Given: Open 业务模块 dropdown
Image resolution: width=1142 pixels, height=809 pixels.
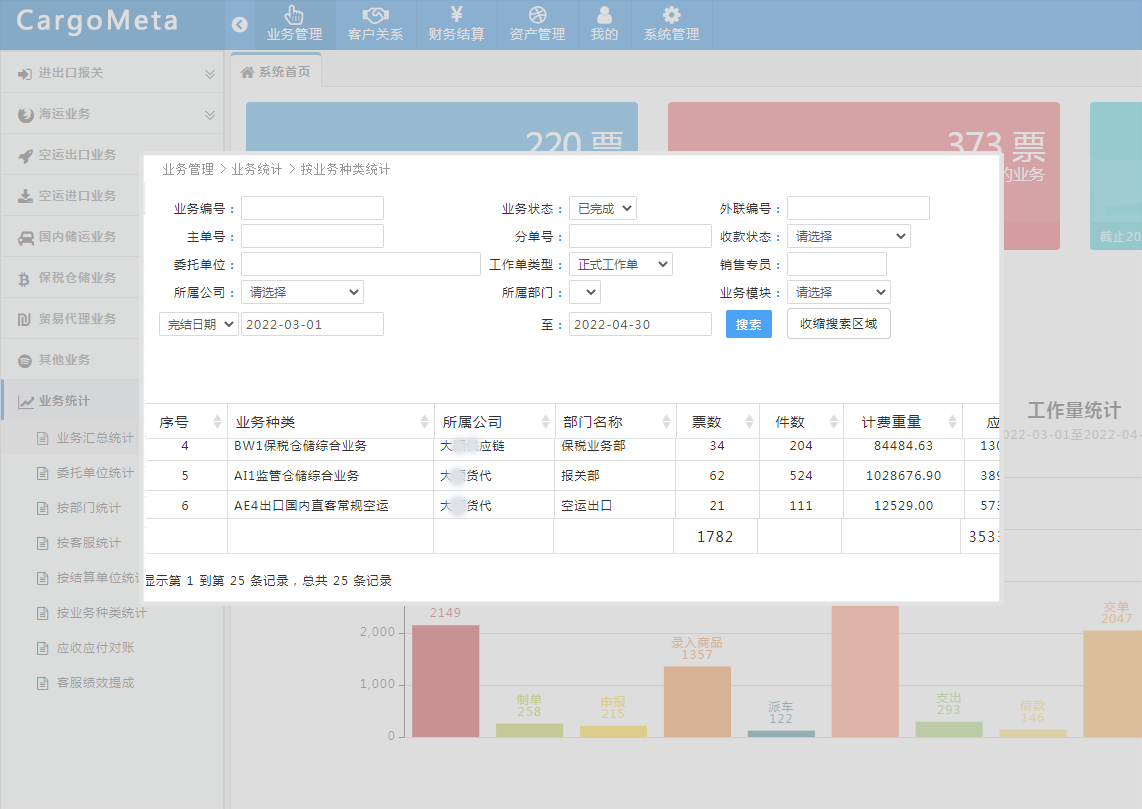Looking at the screenshot, I should [838, 292].
